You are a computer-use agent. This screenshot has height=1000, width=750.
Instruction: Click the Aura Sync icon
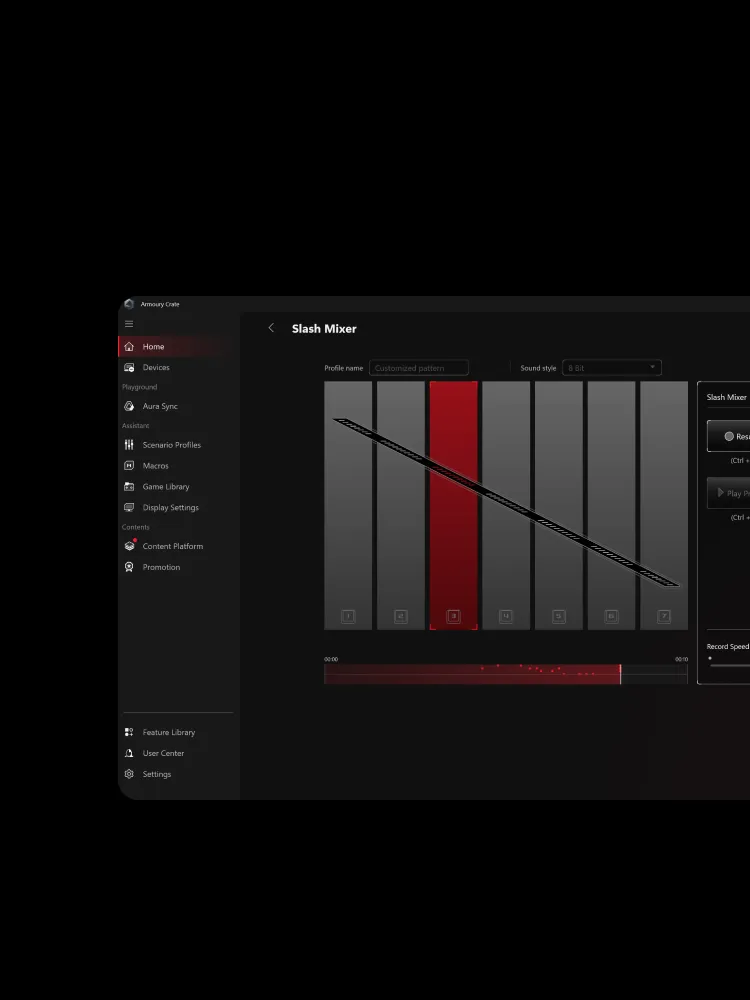(x=129, y=406)
